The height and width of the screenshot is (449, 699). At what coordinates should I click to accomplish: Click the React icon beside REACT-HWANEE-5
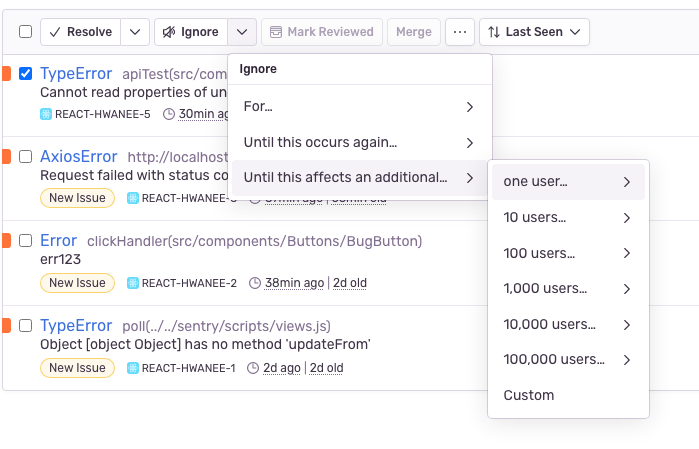click(x=46, y=114)
